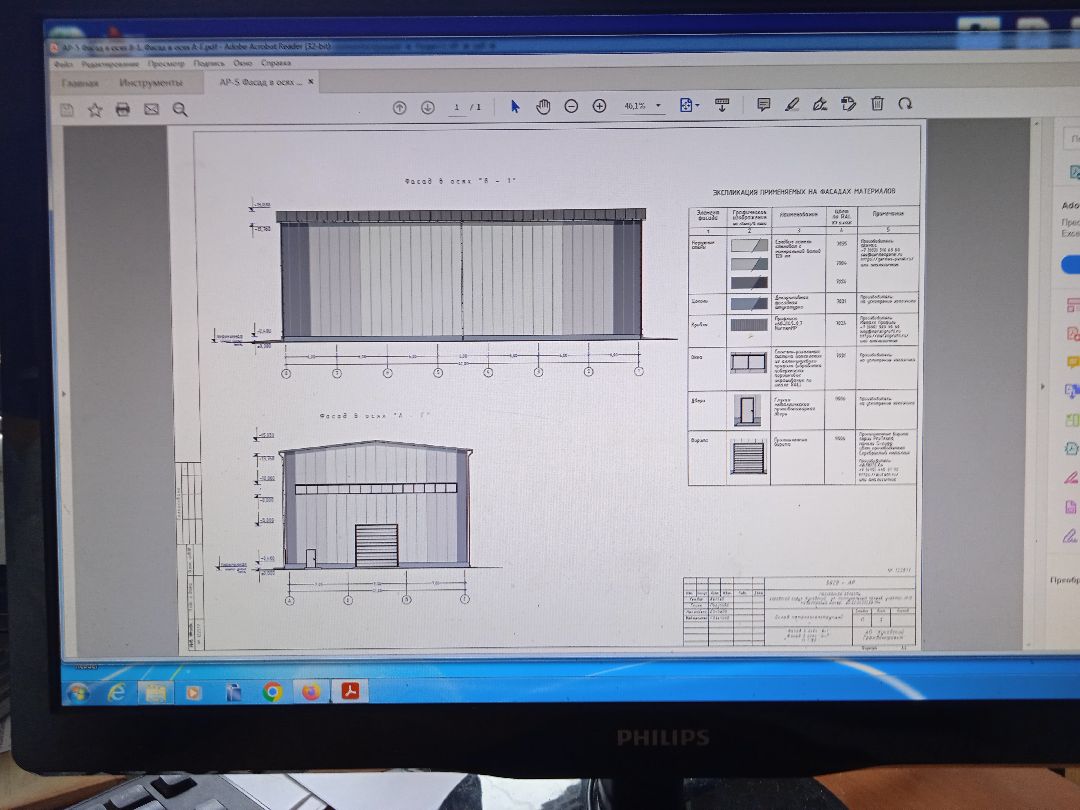This screenshot has width=1080, height=810.
Task: Open the zoom level 46,1% dropdown
Action: (658, 105)
